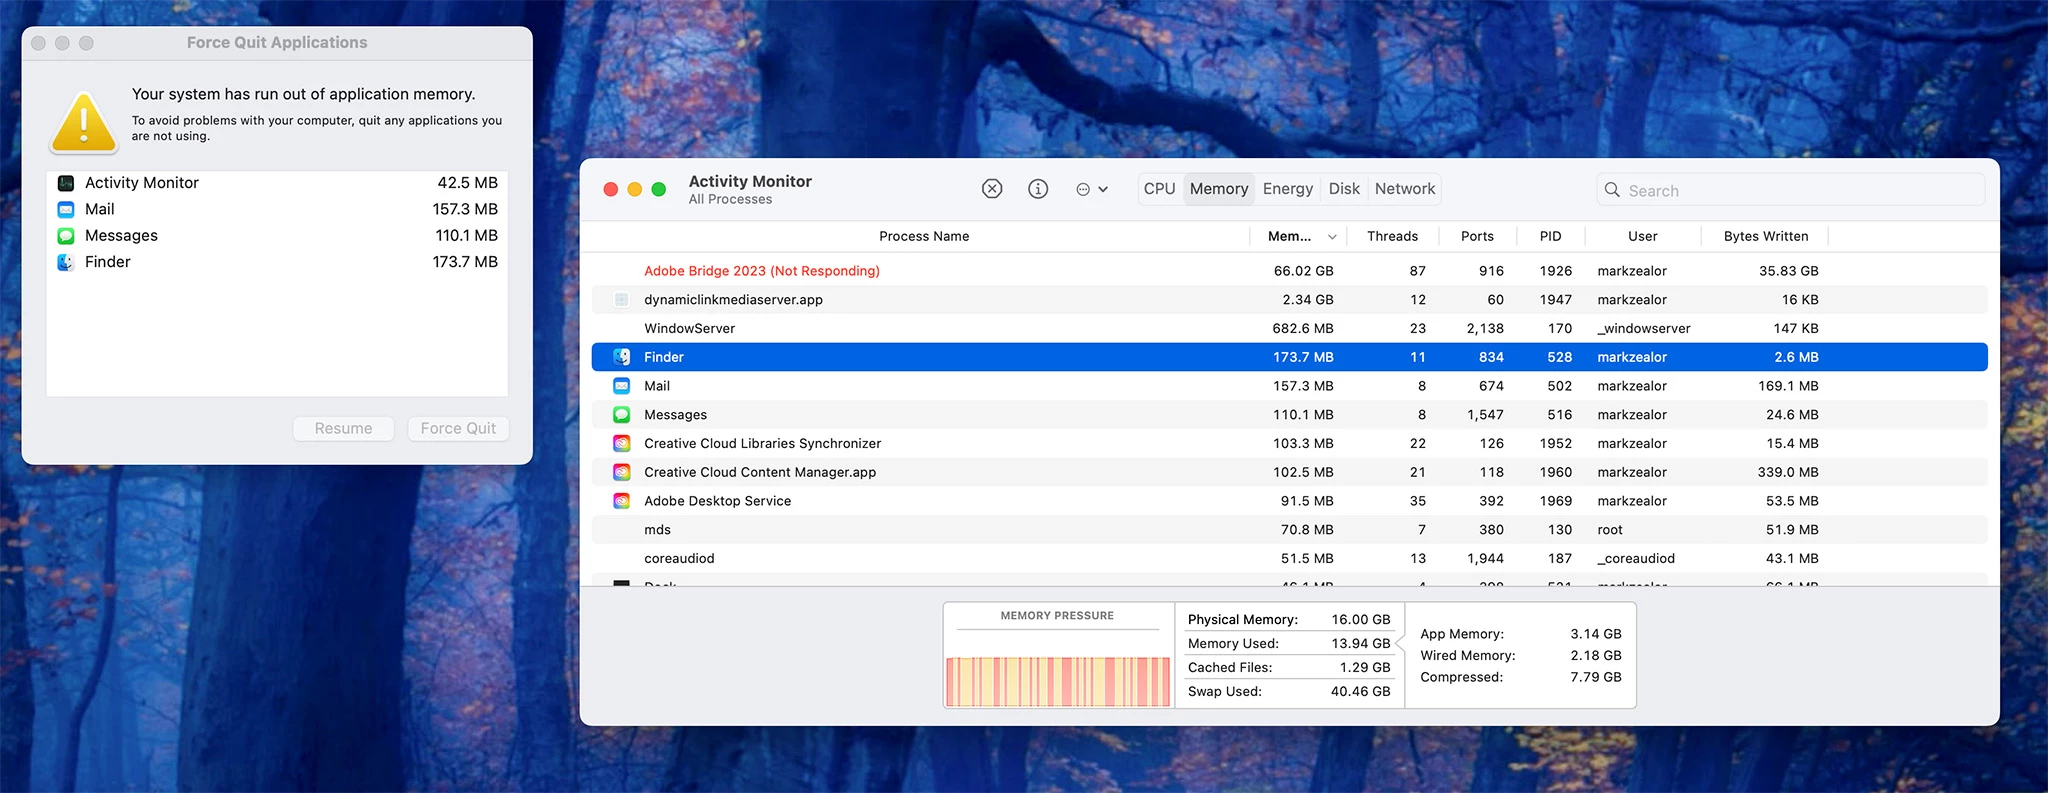Click the Creative Cloud Content Manager.app icon
The height and width of the screenshot is (793, 2048).
[621, 472]
